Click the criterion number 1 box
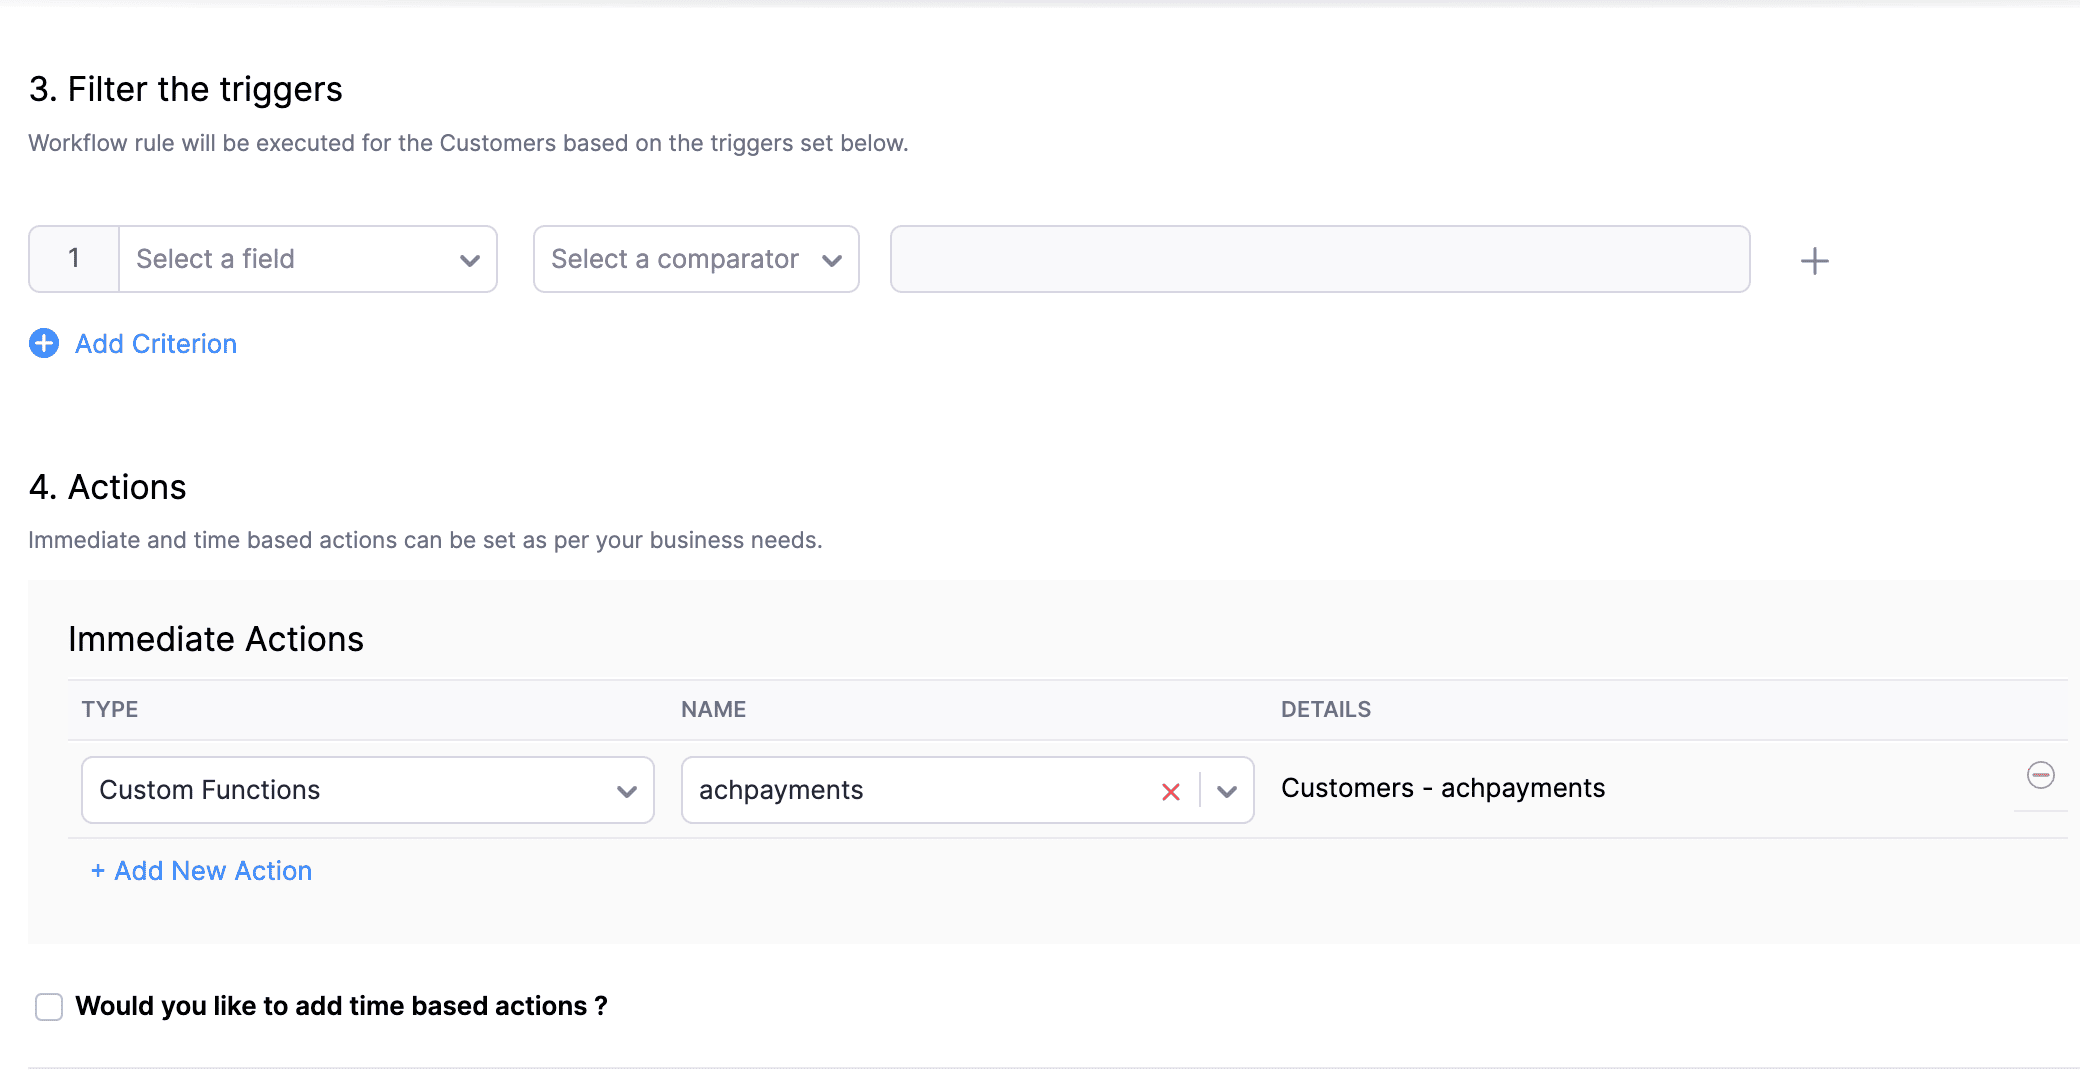The width and height of the screenshot is (2080, 1084). (74, 259)
